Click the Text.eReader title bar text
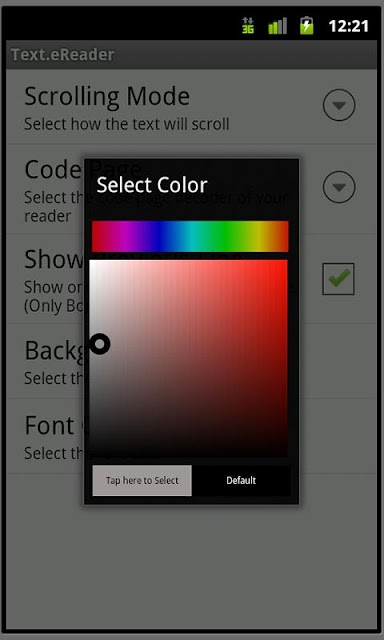The image size is (384, 640). tap(62, 55)
